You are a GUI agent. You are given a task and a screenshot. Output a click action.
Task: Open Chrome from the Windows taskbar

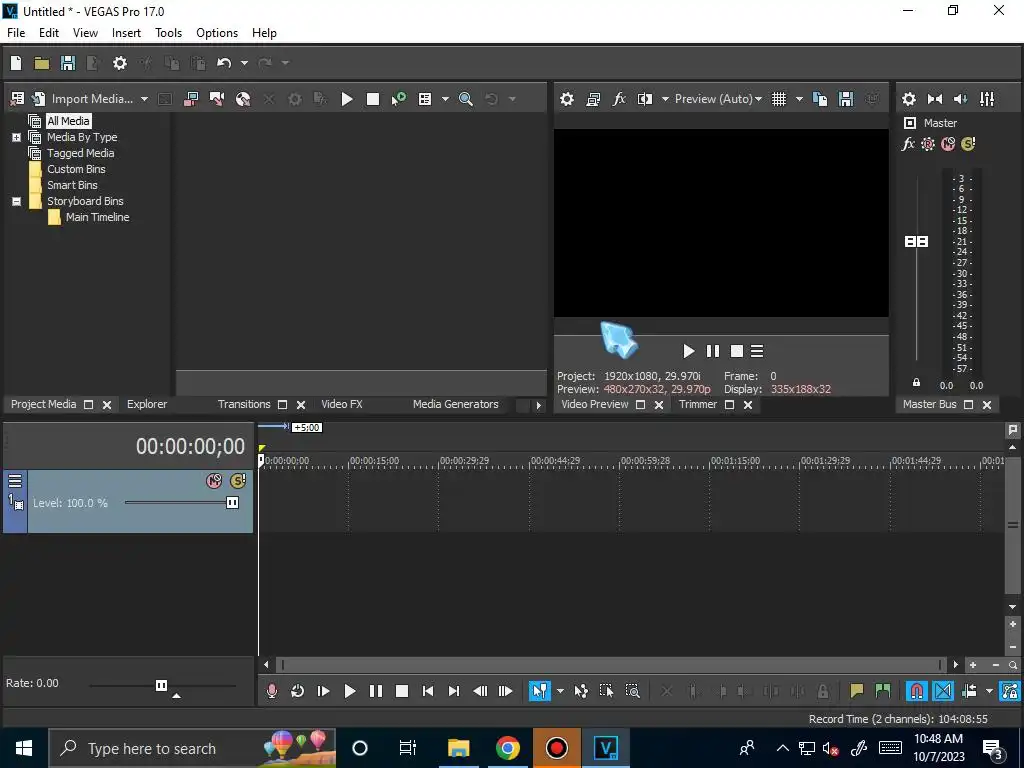(507, 748)
